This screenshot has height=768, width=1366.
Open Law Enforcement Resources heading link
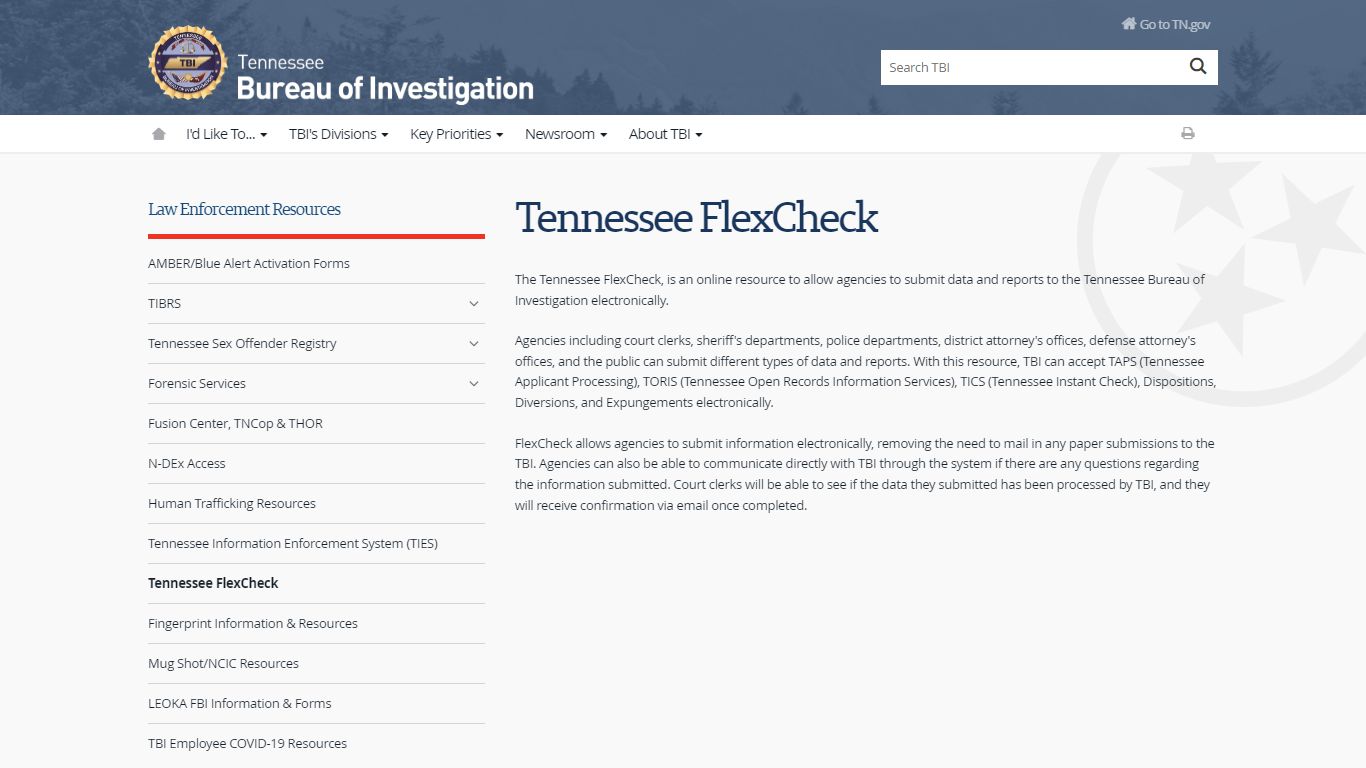tap(244, 209)
